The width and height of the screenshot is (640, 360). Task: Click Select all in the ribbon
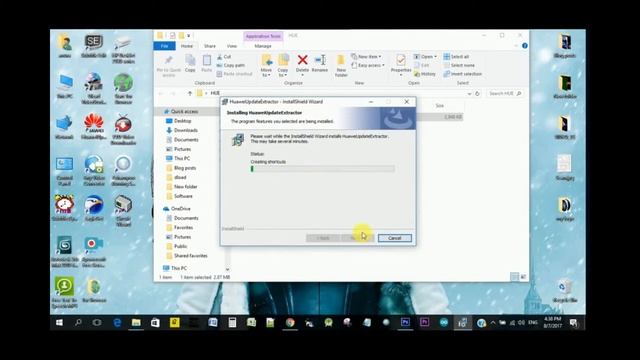456,57
